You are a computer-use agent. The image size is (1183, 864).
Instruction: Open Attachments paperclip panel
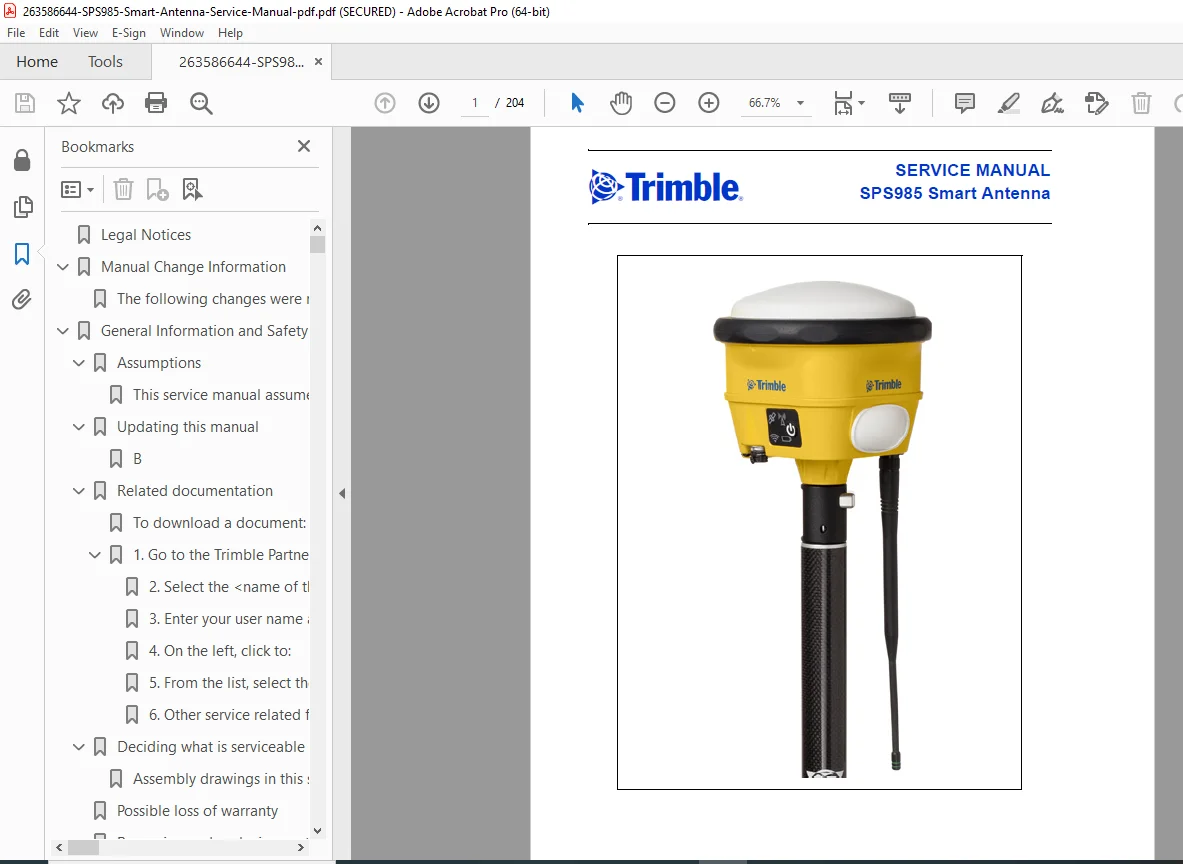(x=22, y=300)
